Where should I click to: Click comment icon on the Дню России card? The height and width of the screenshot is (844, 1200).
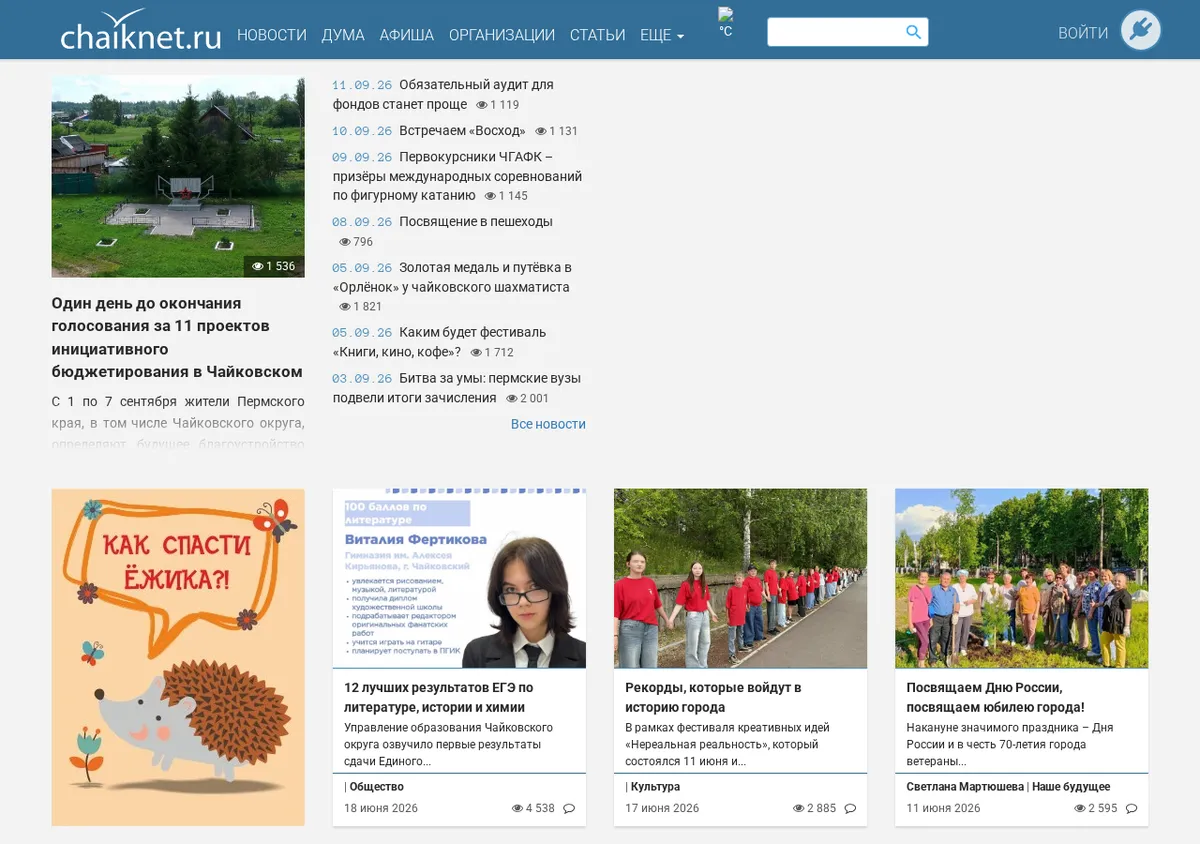1131,808
